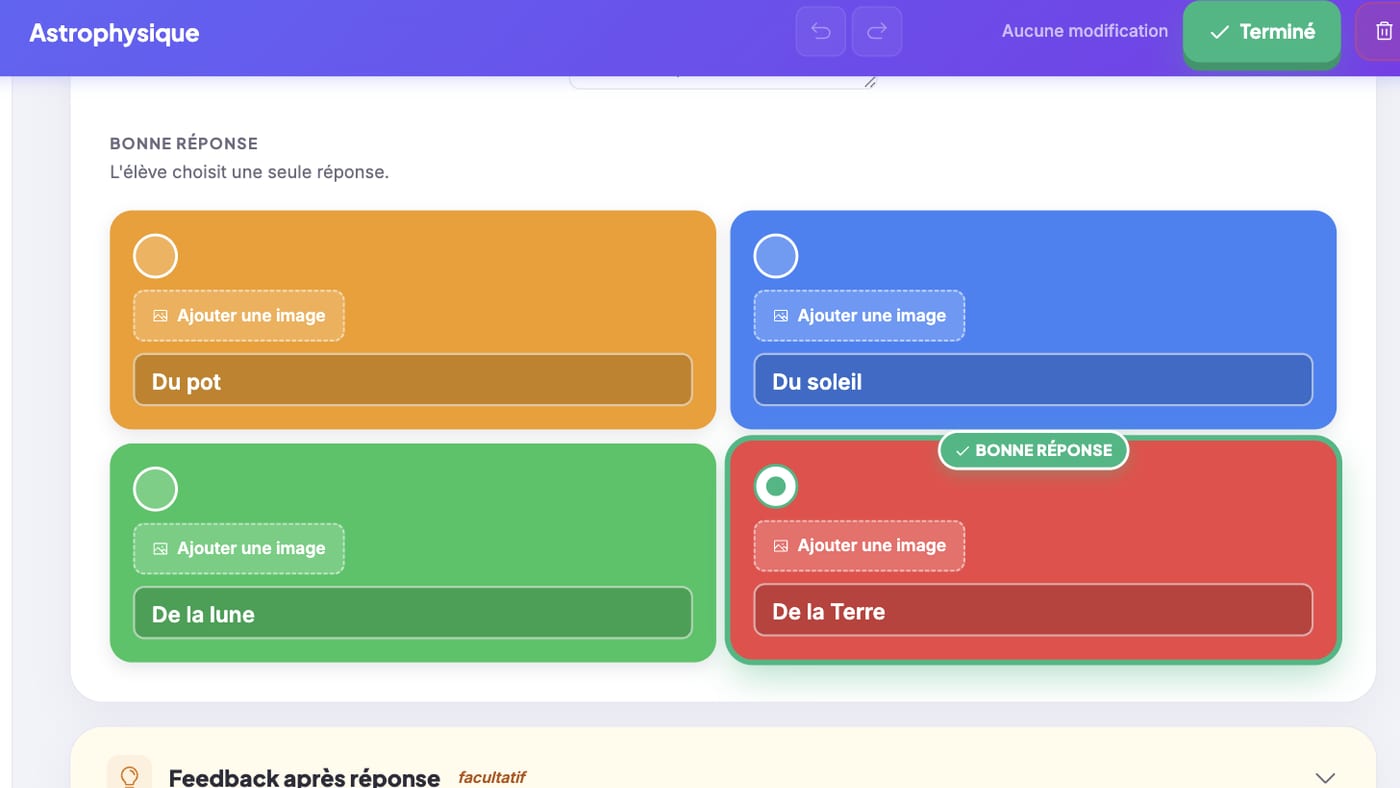Click the undo arrow icon
1400x788 pixels.
pyautogui.click(x=821, y=31)
